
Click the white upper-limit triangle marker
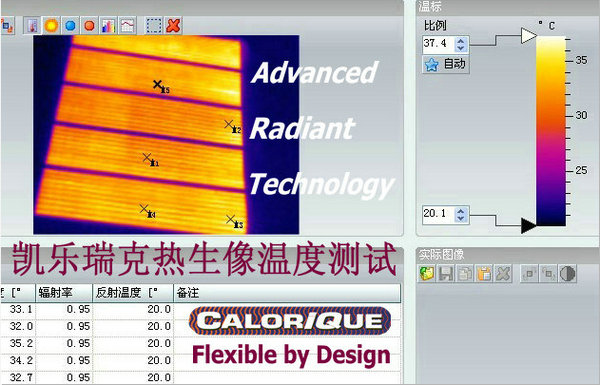click(529, 36)
